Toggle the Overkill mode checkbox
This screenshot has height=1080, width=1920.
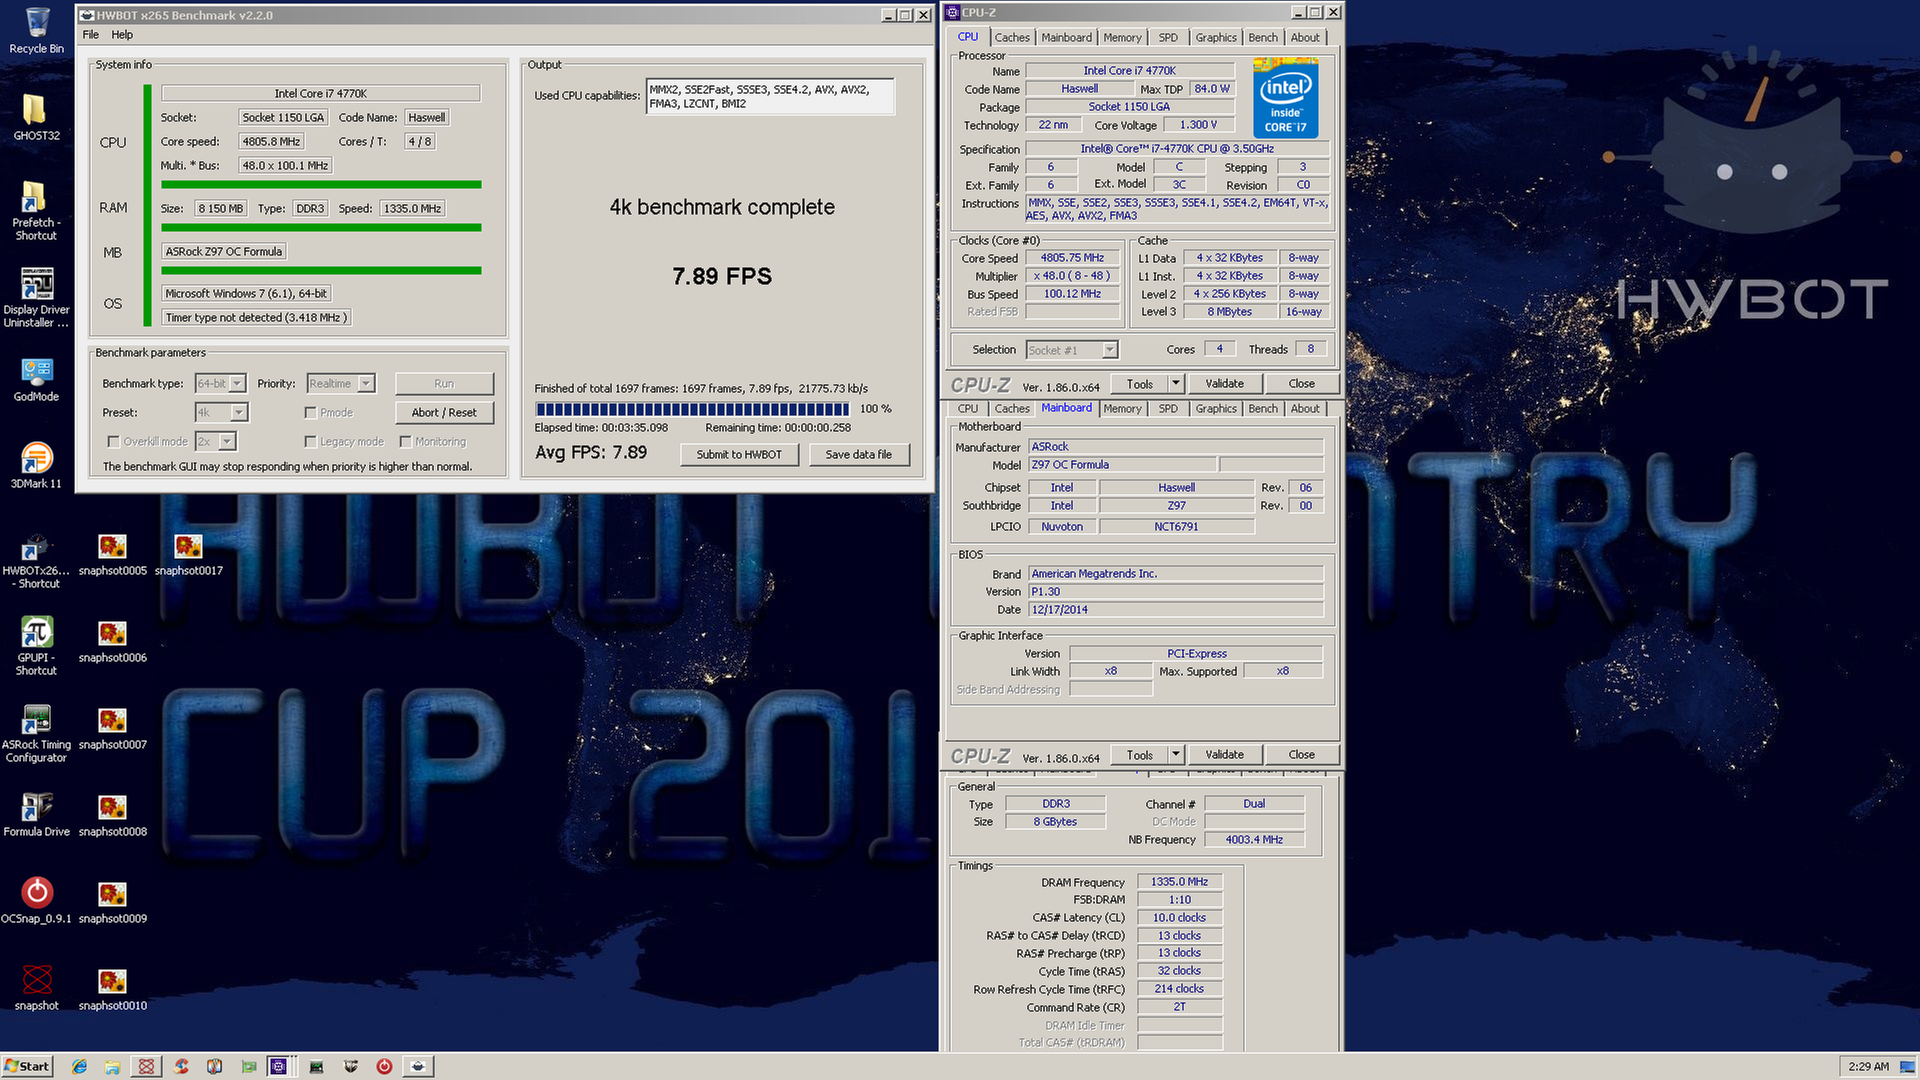113,442
